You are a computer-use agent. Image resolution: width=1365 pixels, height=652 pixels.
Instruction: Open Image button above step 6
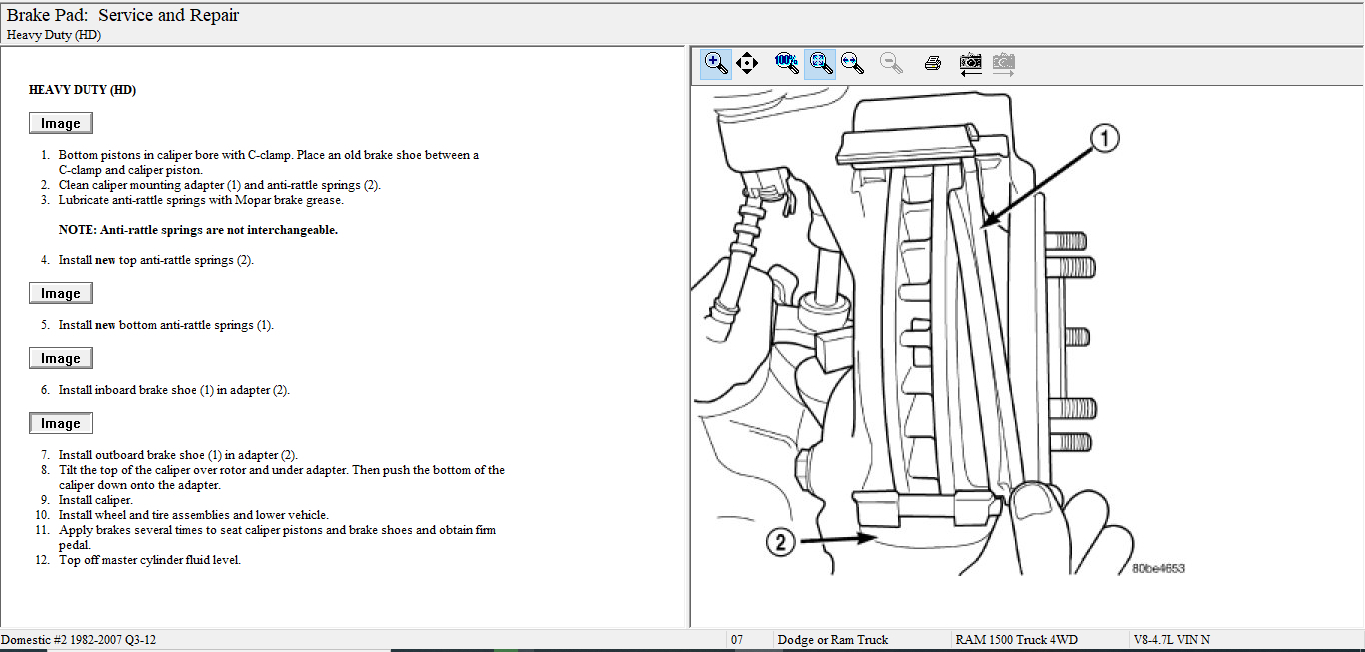[x=61, y=358]
